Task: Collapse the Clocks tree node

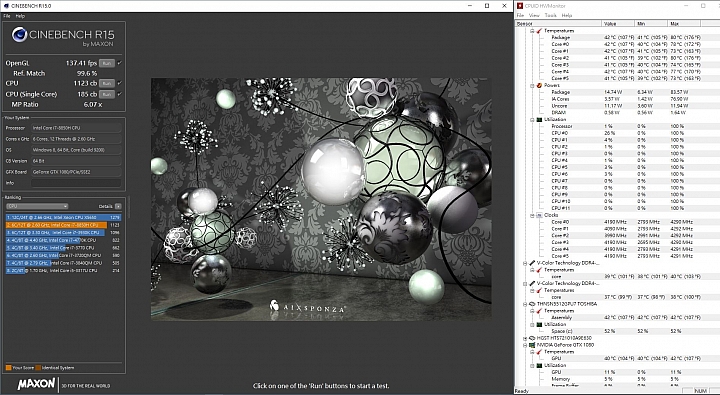Action: (532, 215)
